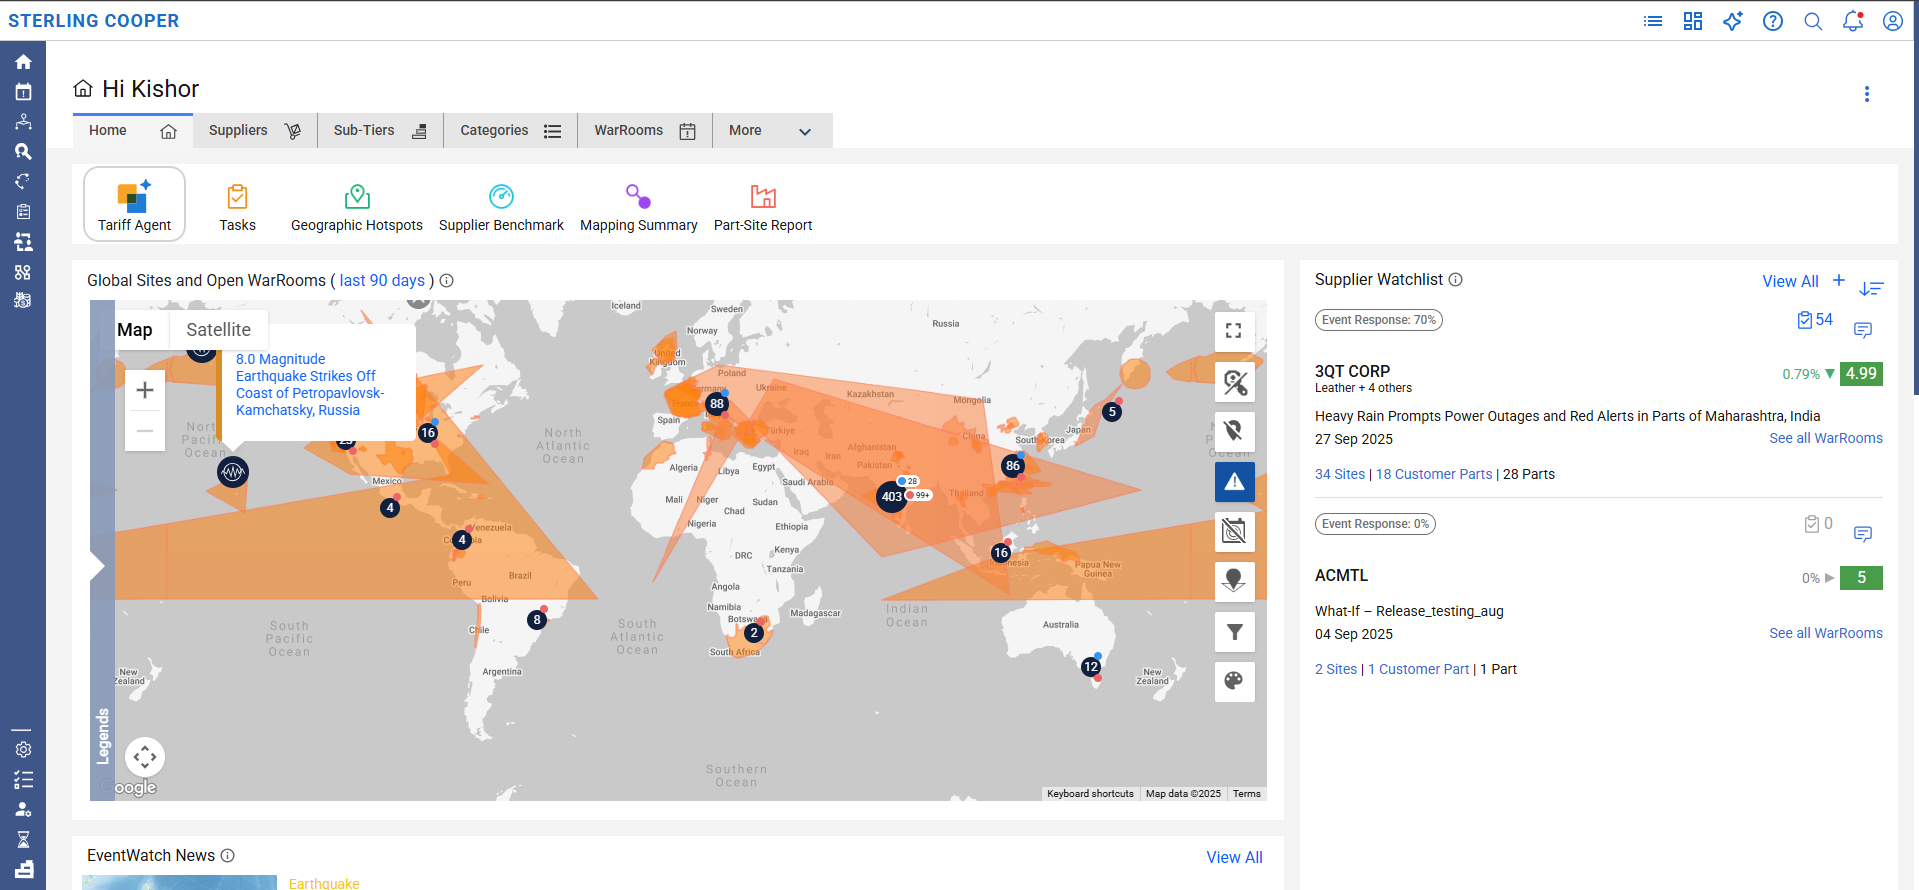Expand the More tab dropdown
This screenshot has height=890, width=1919.
tap(772, 131)
